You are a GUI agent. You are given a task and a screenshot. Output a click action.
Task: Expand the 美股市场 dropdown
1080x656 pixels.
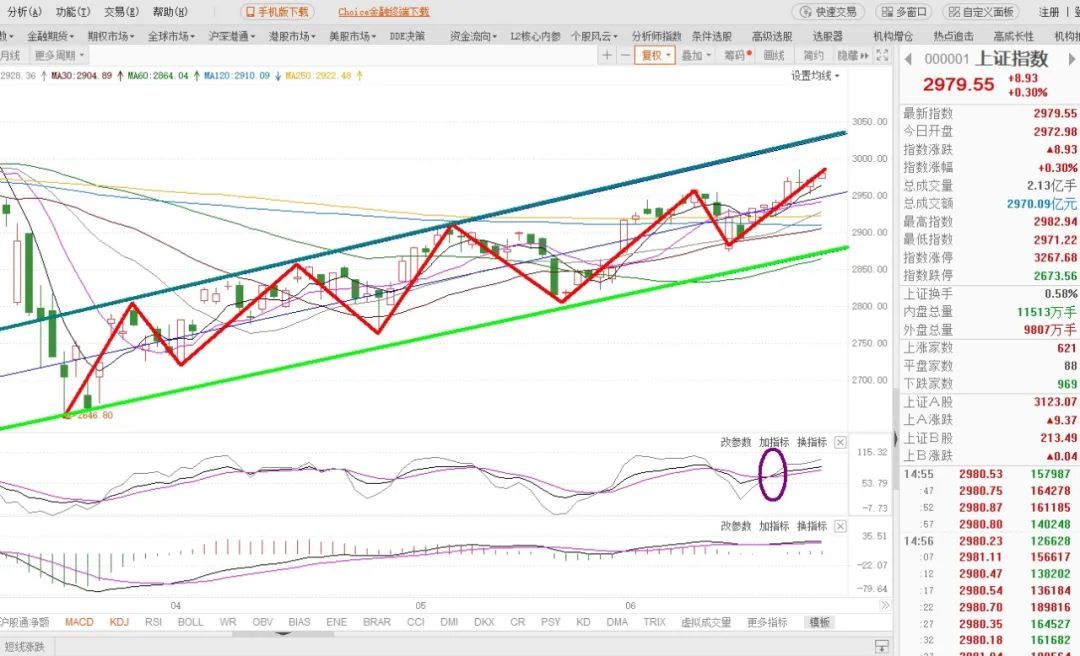coord(353,36)
